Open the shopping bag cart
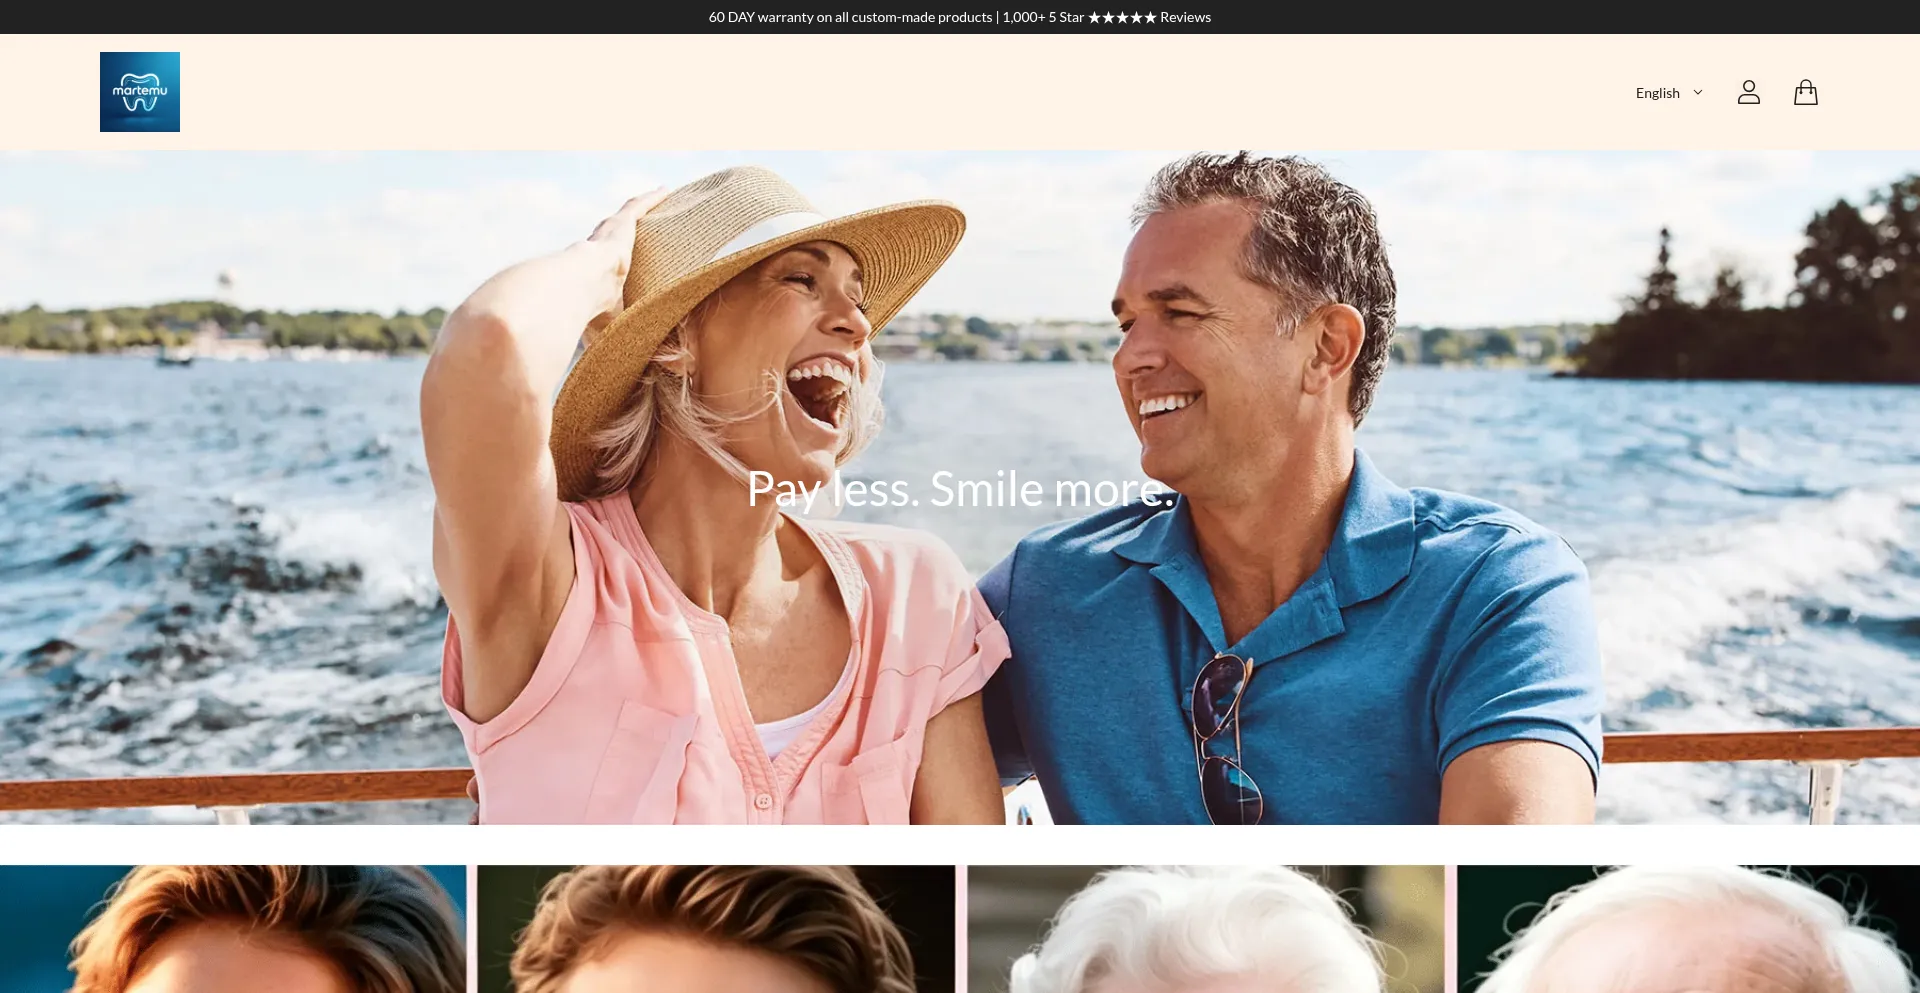The image size is (1920, 993). tap(1806, 92)
